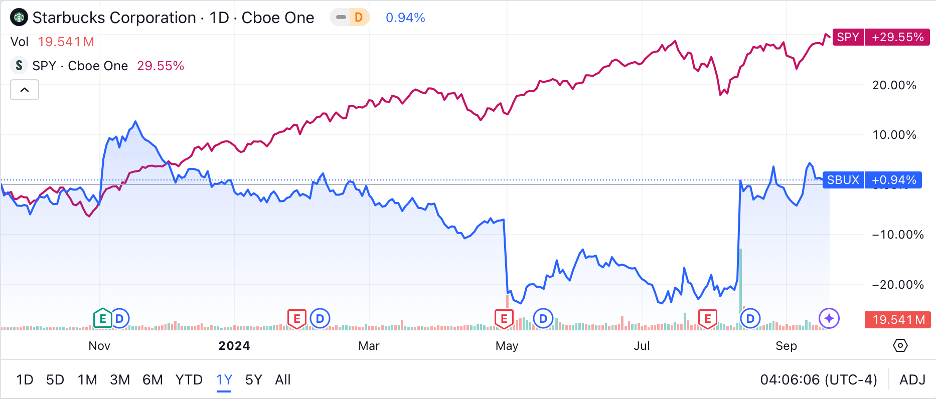
Task: Click the red earnings marker near February
Action: 296,318
